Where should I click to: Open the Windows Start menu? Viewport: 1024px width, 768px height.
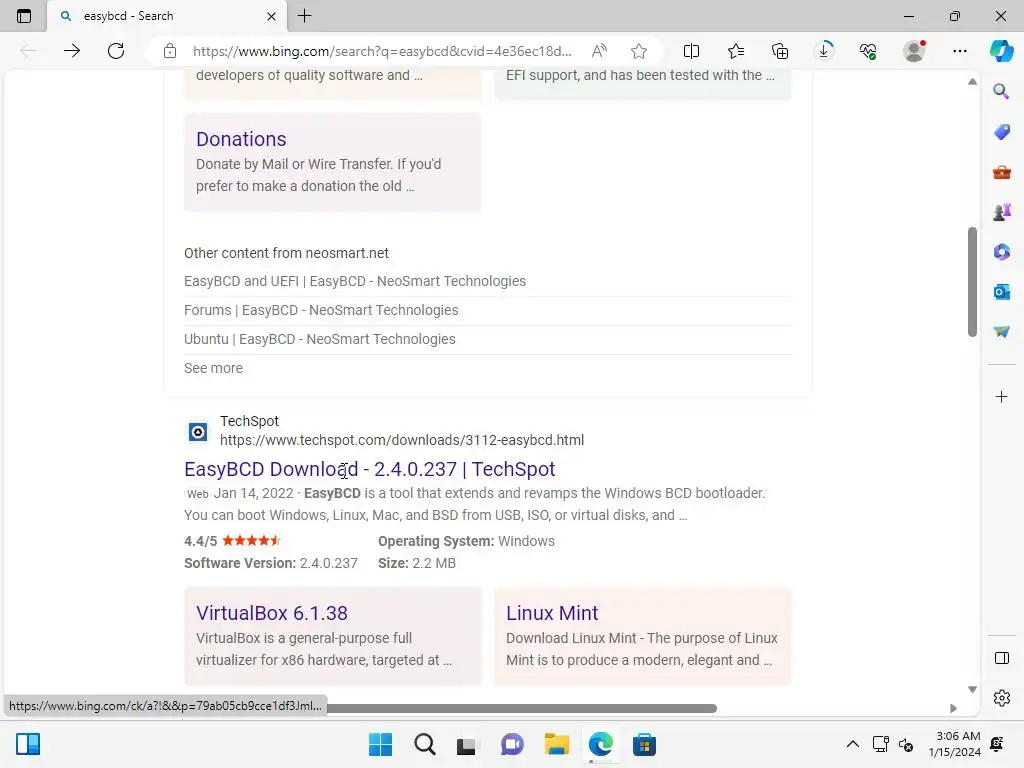(x=381, y=744)
